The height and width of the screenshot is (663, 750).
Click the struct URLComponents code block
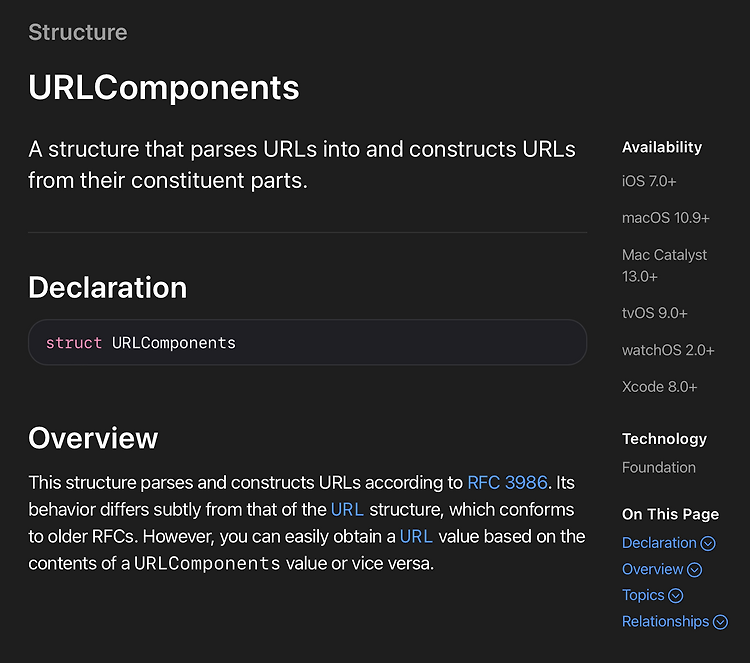[x=308, y=343]
